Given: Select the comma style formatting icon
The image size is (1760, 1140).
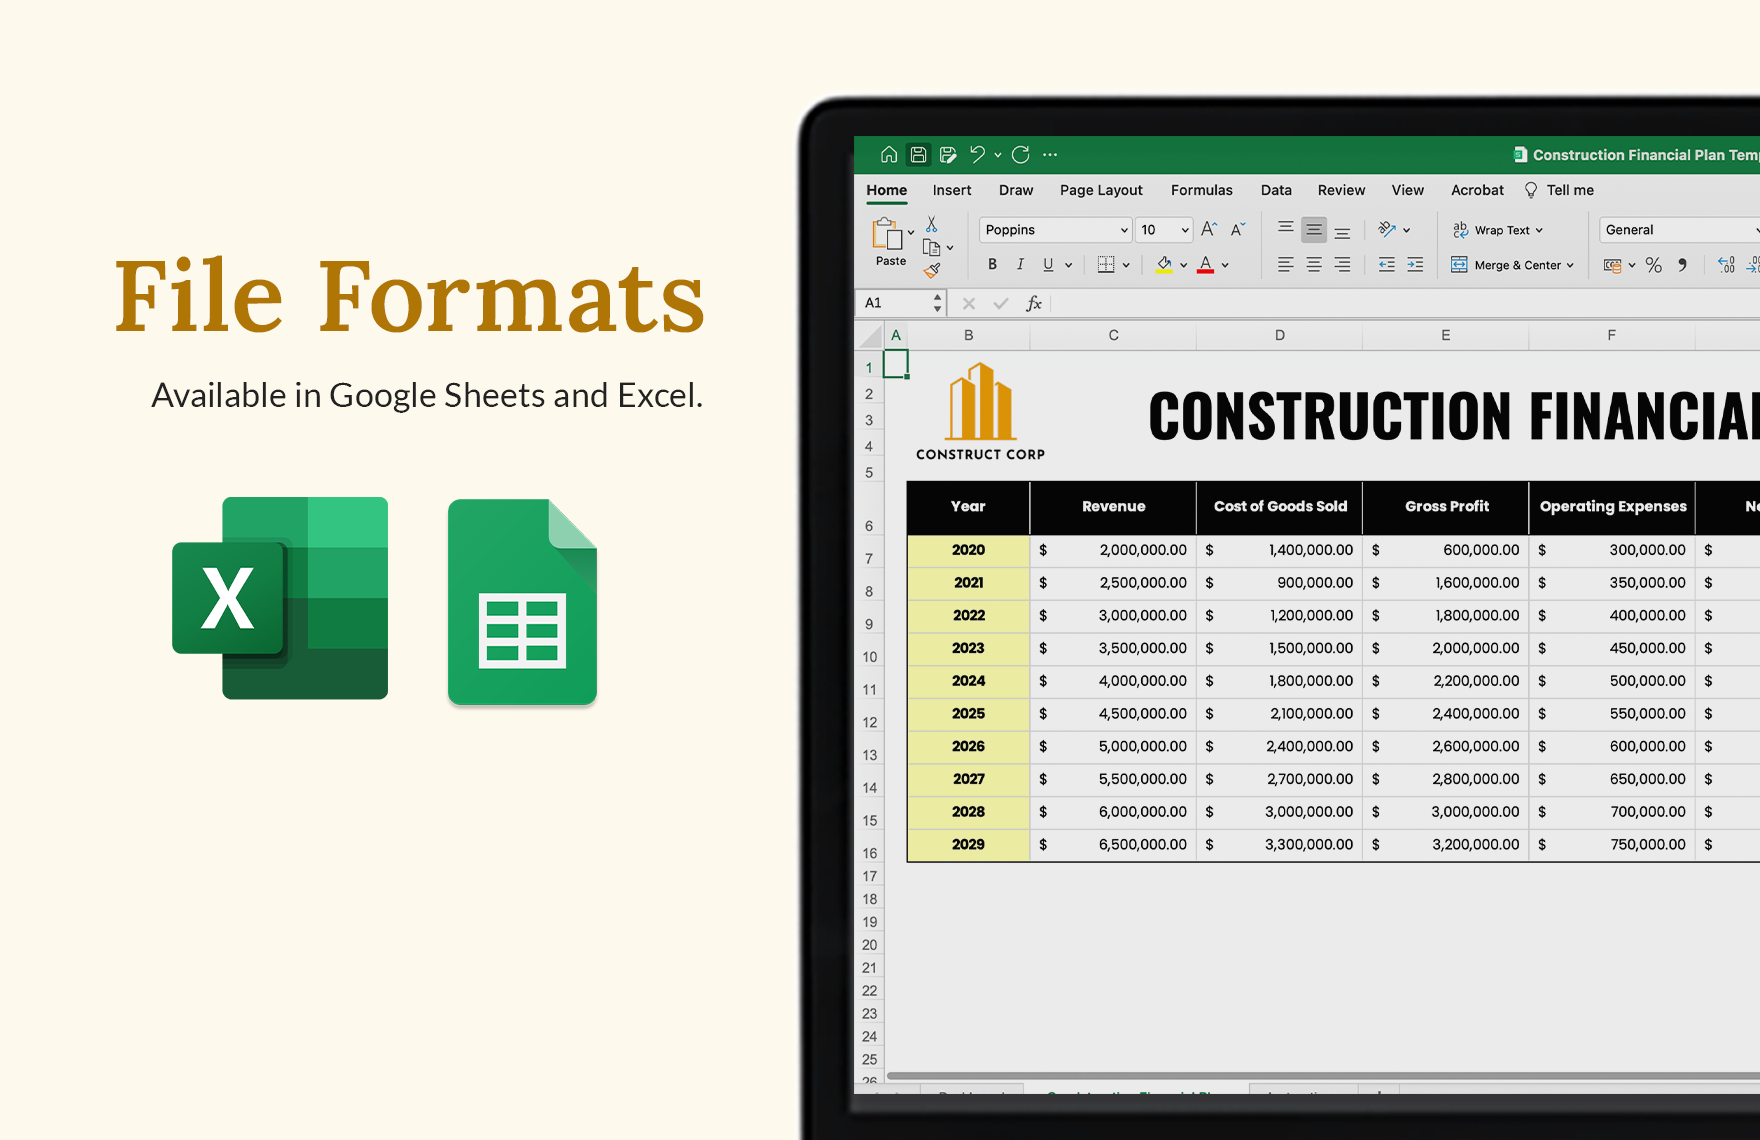Looking at the screenshot, I should (1685, 264).
